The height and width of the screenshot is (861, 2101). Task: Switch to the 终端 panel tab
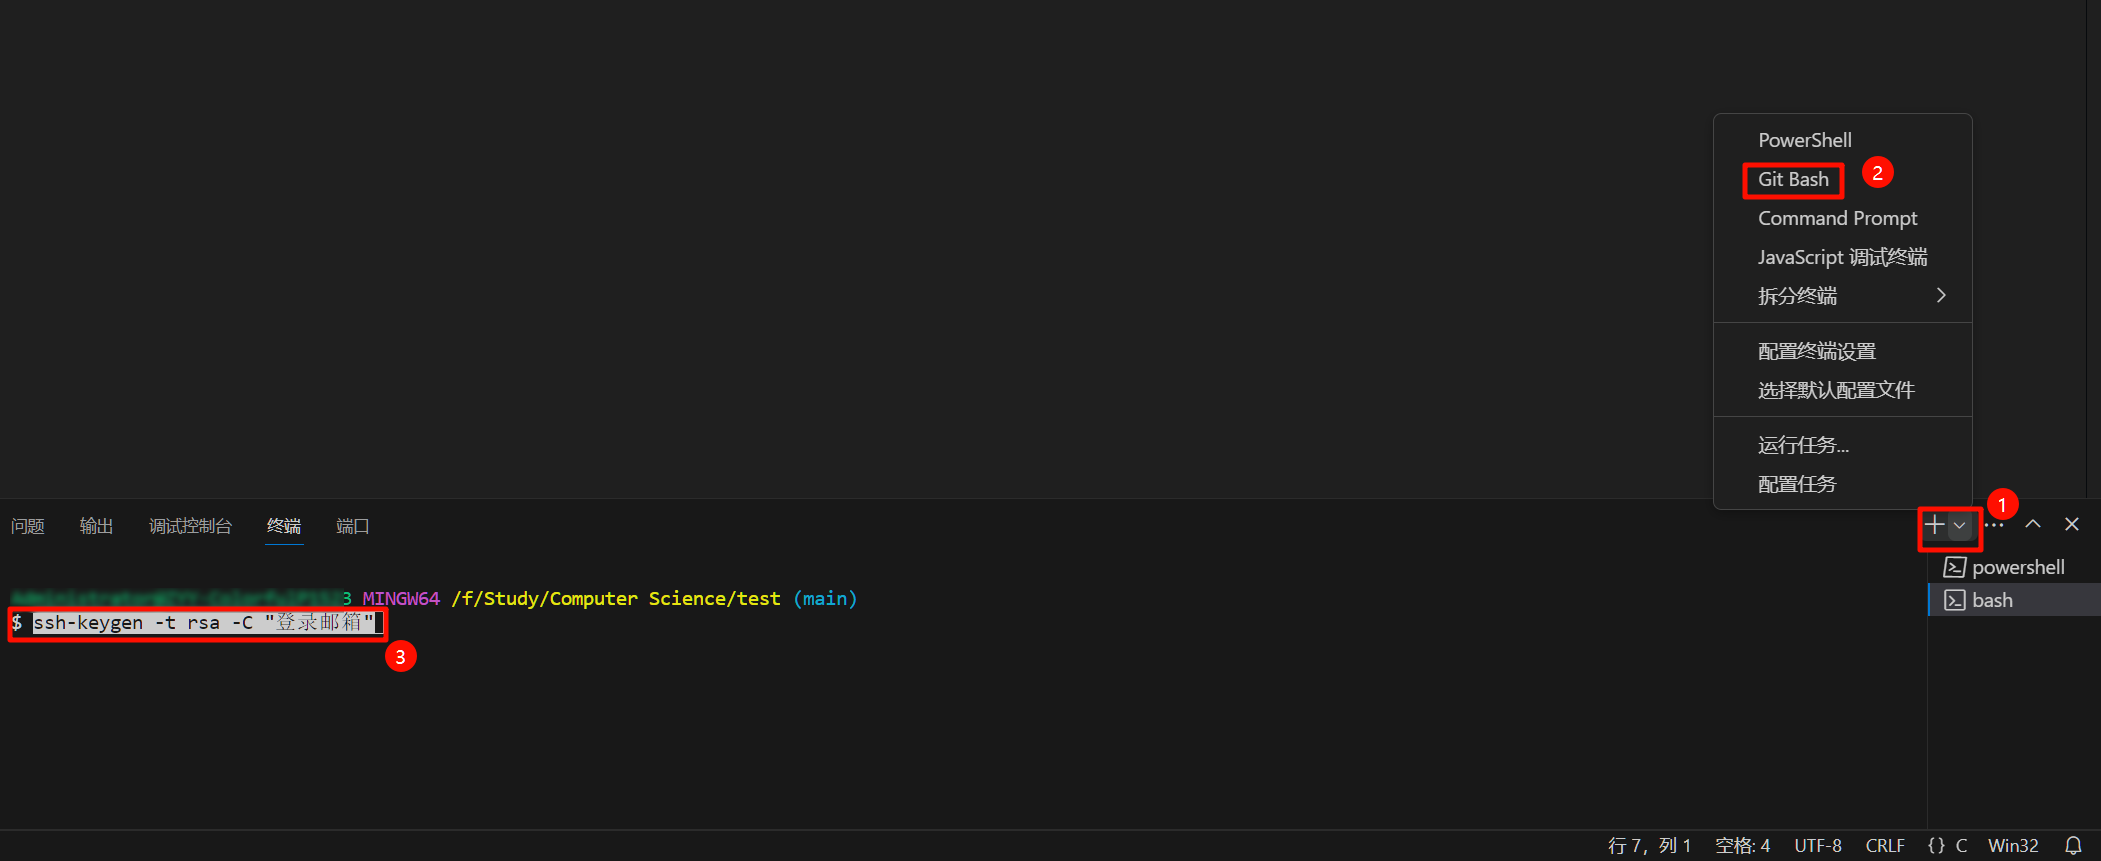click(x=284, y=526)
